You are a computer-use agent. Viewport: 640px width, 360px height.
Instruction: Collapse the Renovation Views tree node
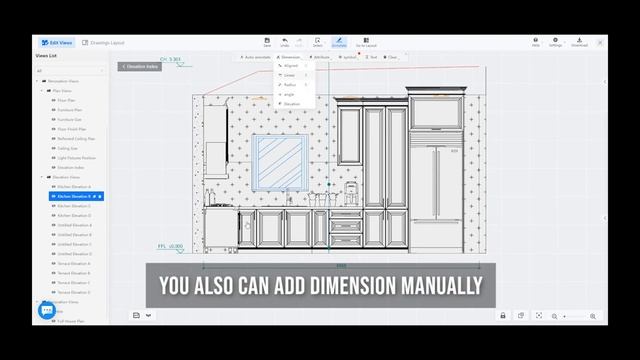click(x=37, y=81)
